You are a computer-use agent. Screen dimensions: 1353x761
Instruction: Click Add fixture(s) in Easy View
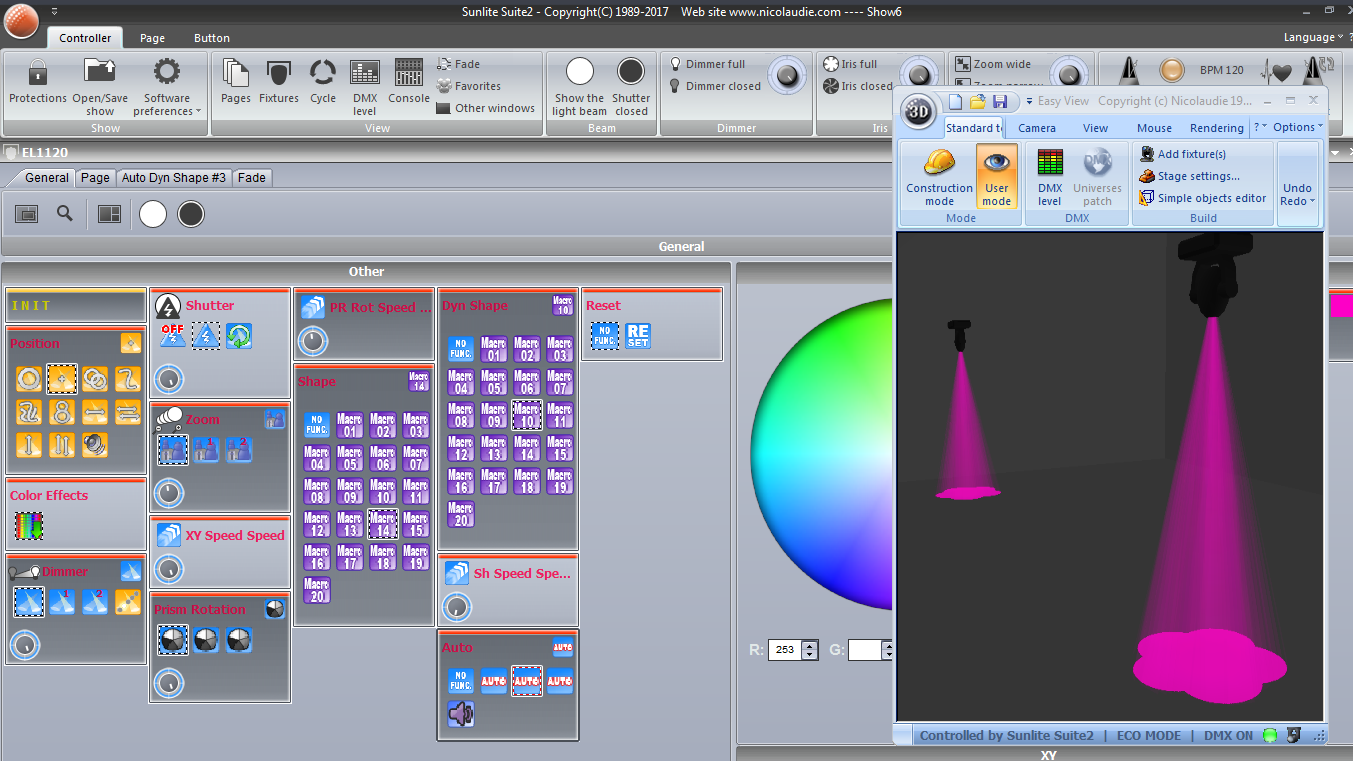1183,154
